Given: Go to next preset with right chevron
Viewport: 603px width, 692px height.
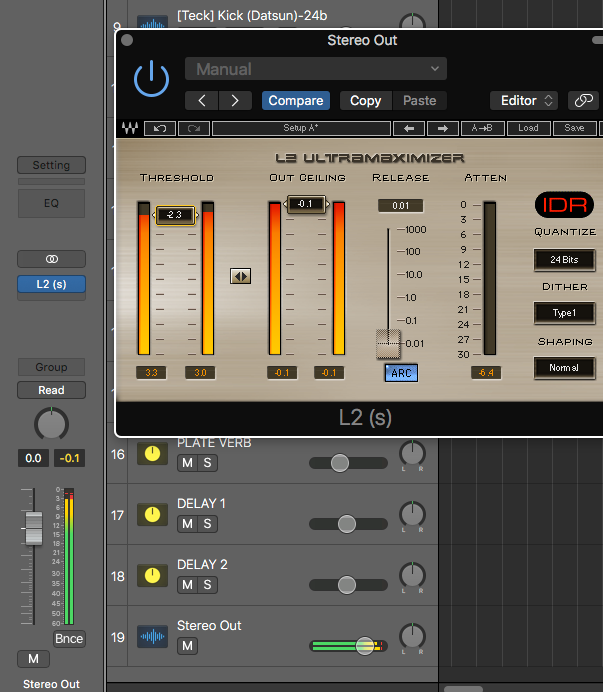Looking at the screenshot, I should click(235, 101).
